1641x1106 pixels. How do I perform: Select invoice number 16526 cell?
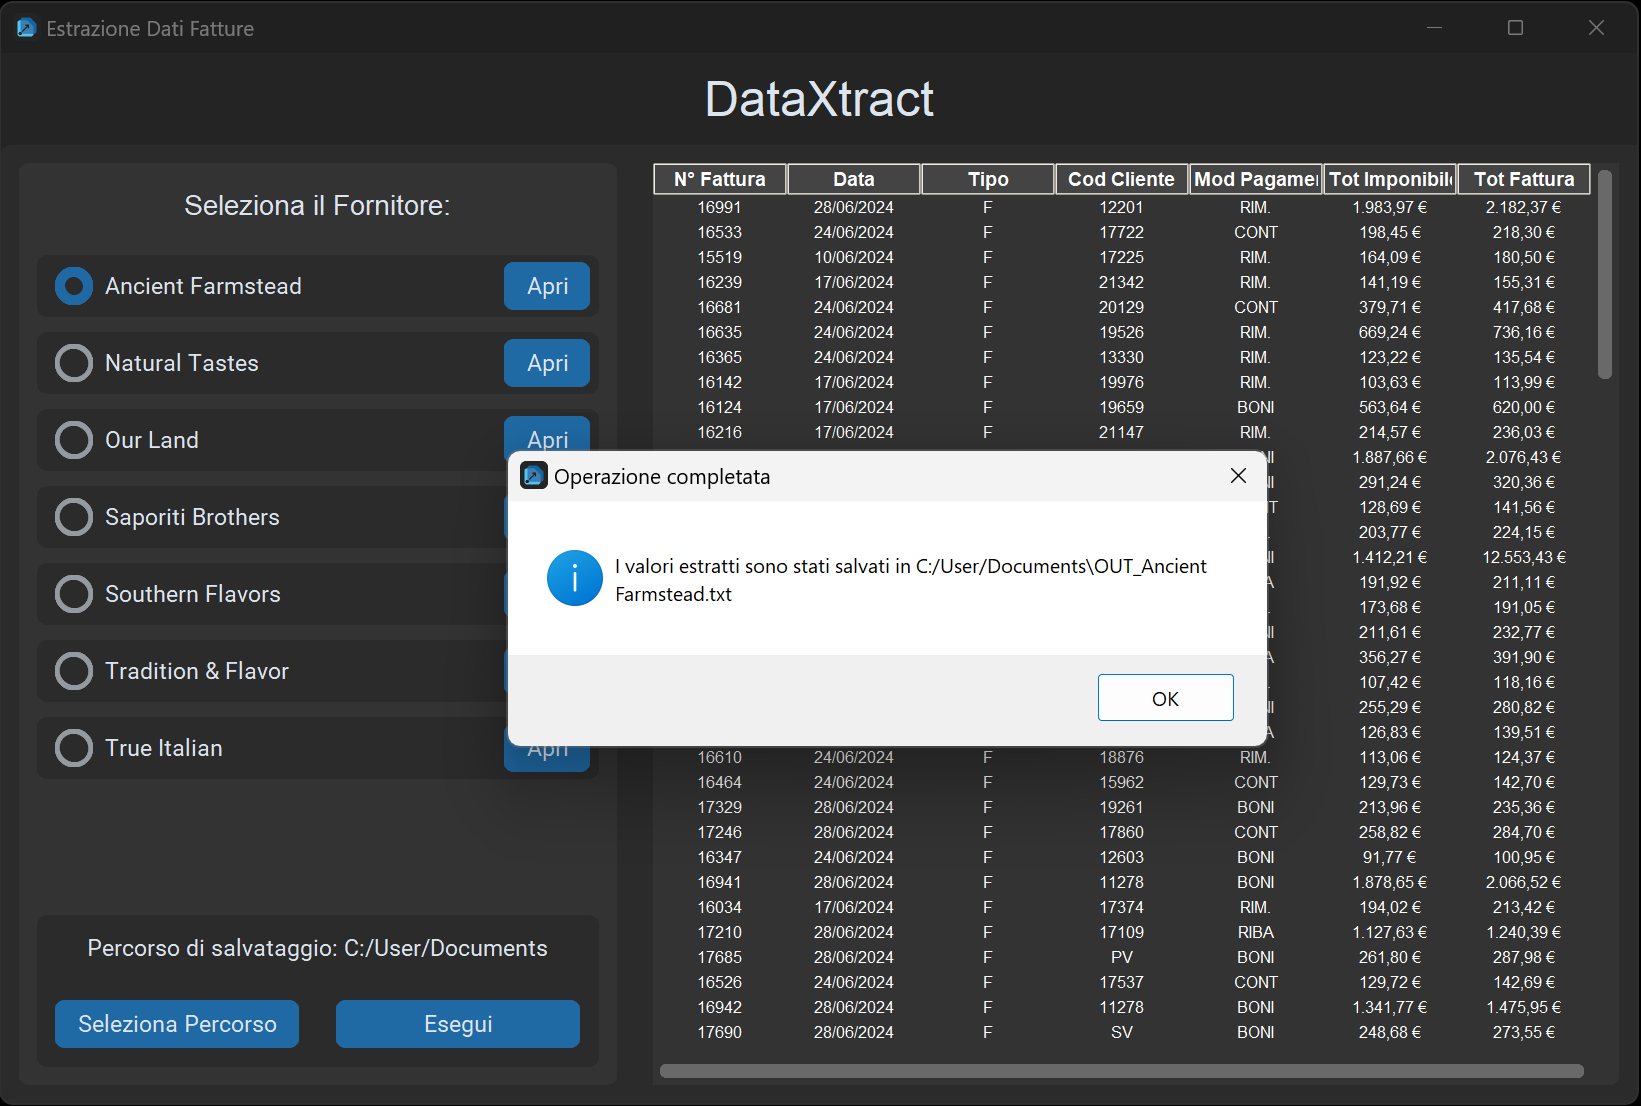(x=720, y=982)
